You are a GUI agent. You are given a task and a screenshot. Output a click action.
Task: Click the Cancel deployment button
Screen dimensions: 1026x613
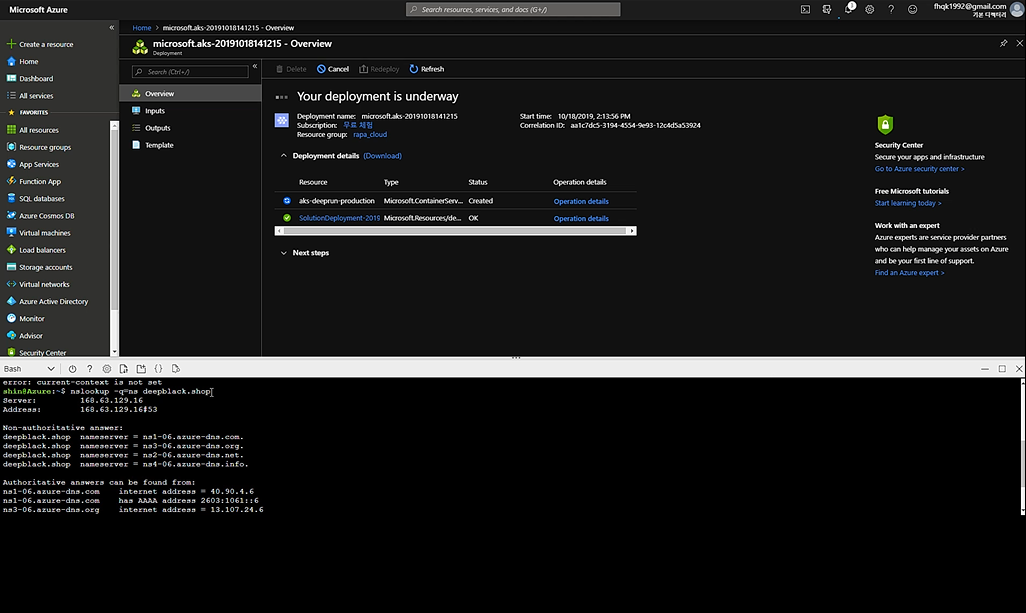pyautogui.click(x=332, y=69)
